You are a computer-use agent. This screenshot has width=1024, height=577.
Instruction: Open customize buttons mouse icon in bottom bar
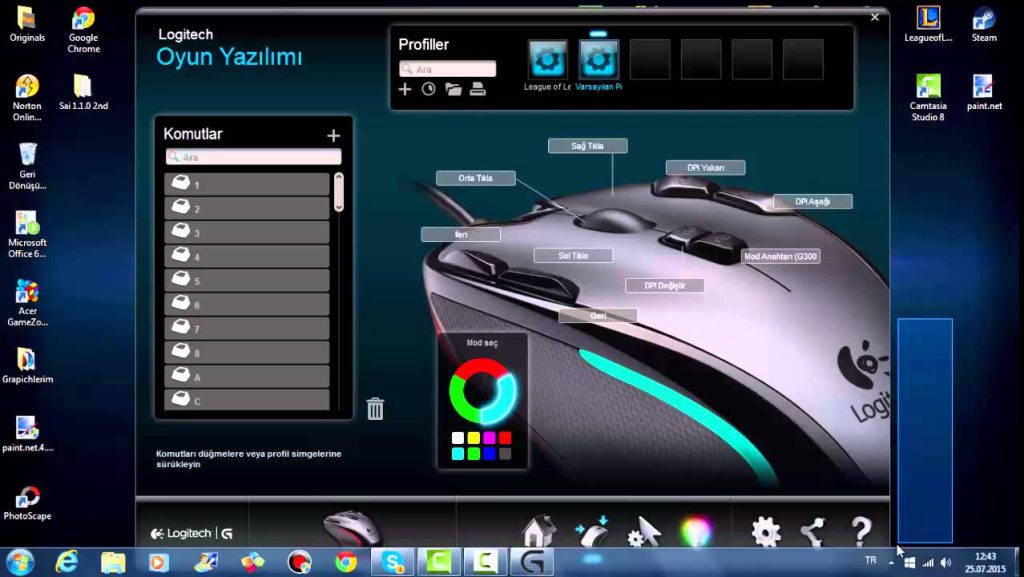(x=592, y=531)
